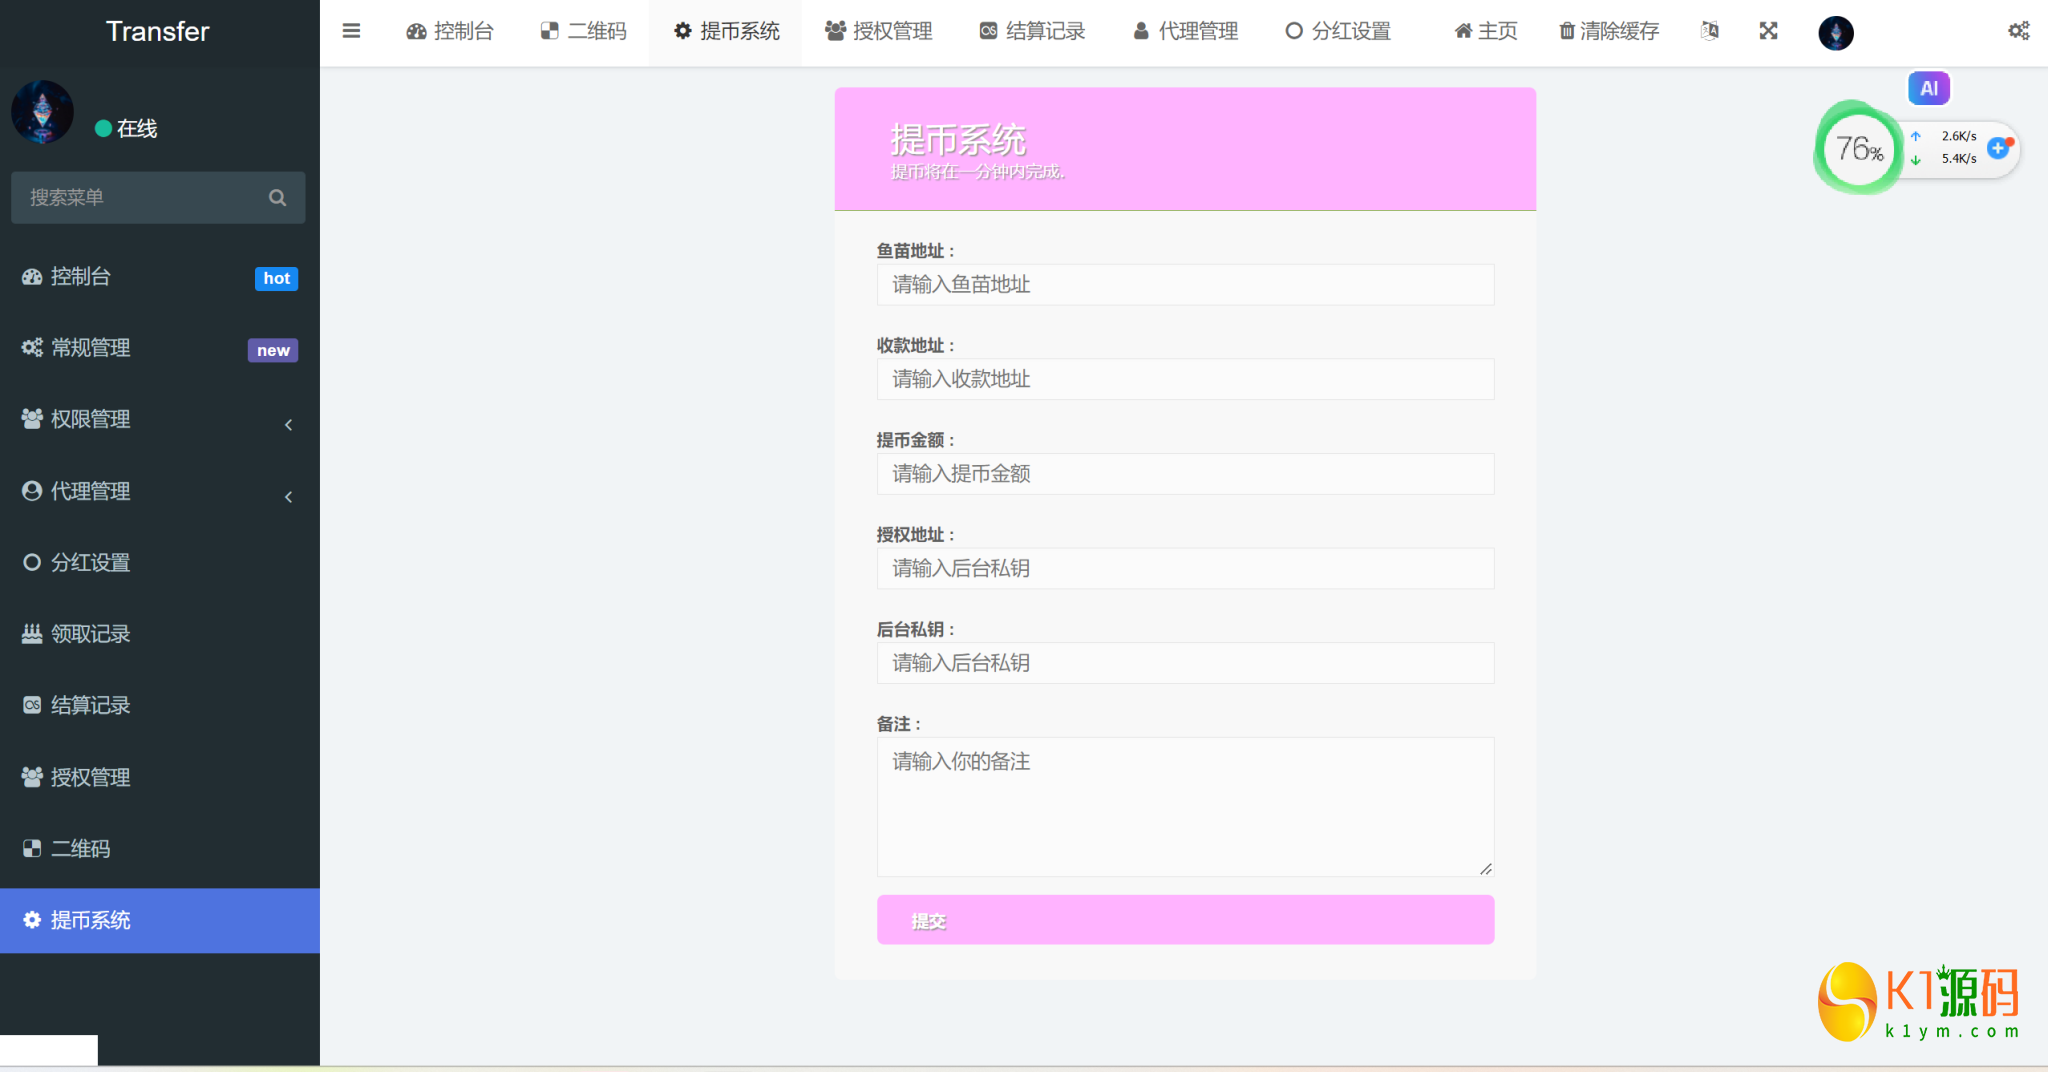Expand the sidebar 代理管理 submenu chevron
The image size is (2048, 1072).
click(288, 497)
